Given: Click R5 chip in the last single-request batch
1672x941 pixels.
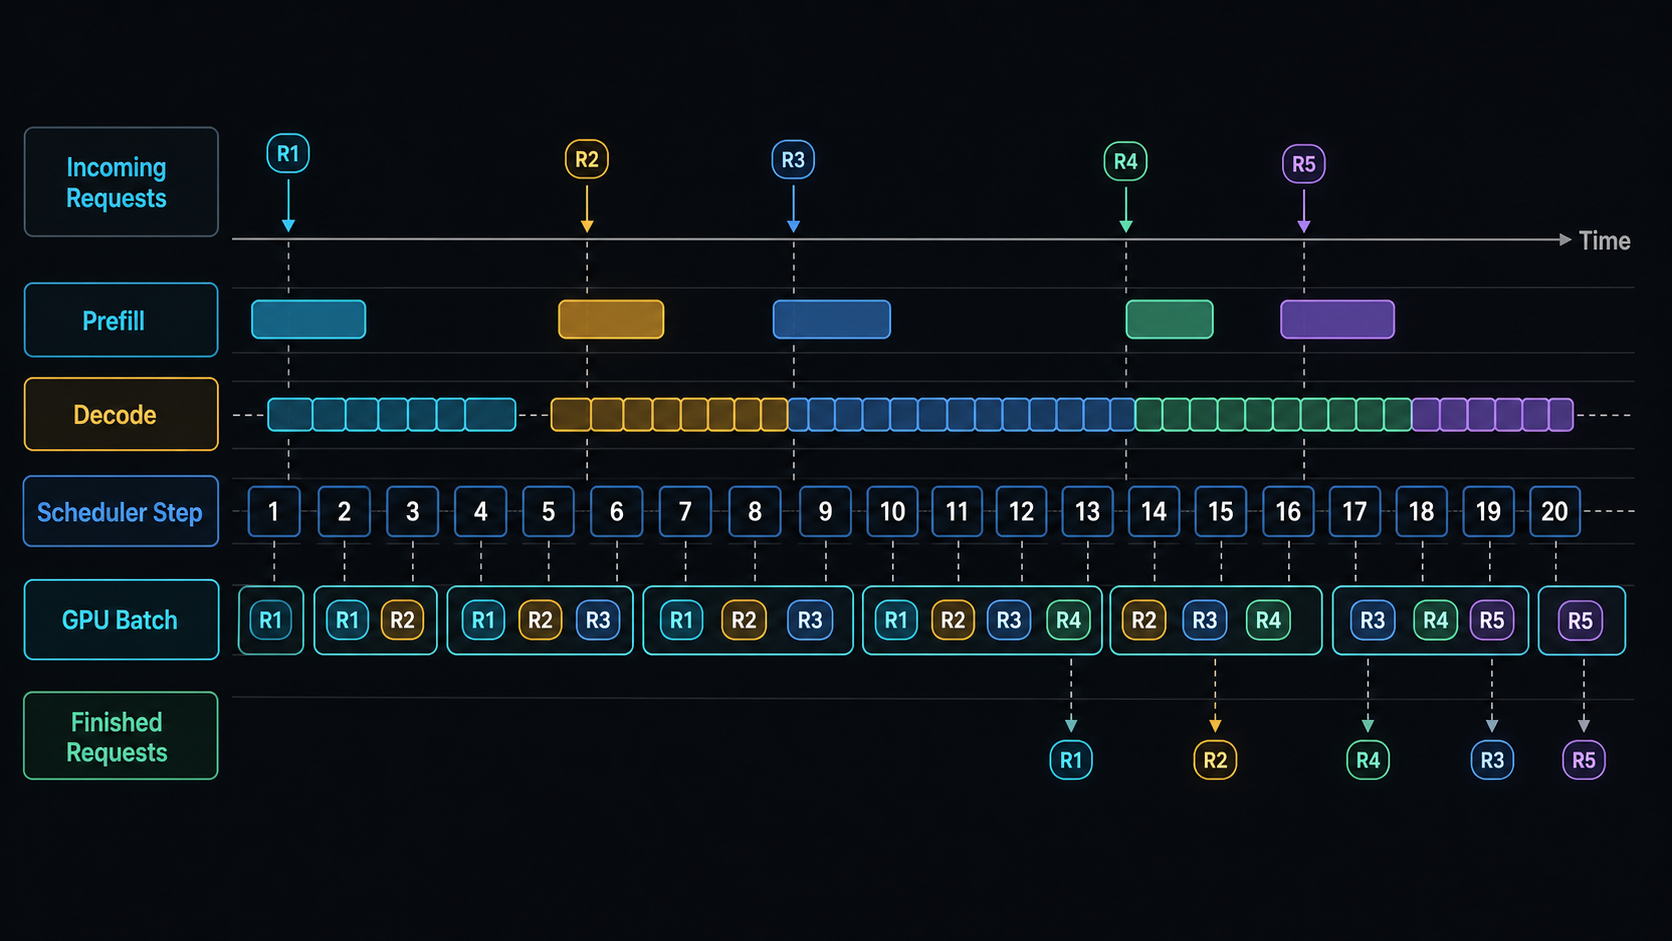Looking at the screenshot, I should pyautogui.click(x=1580, y=621).
